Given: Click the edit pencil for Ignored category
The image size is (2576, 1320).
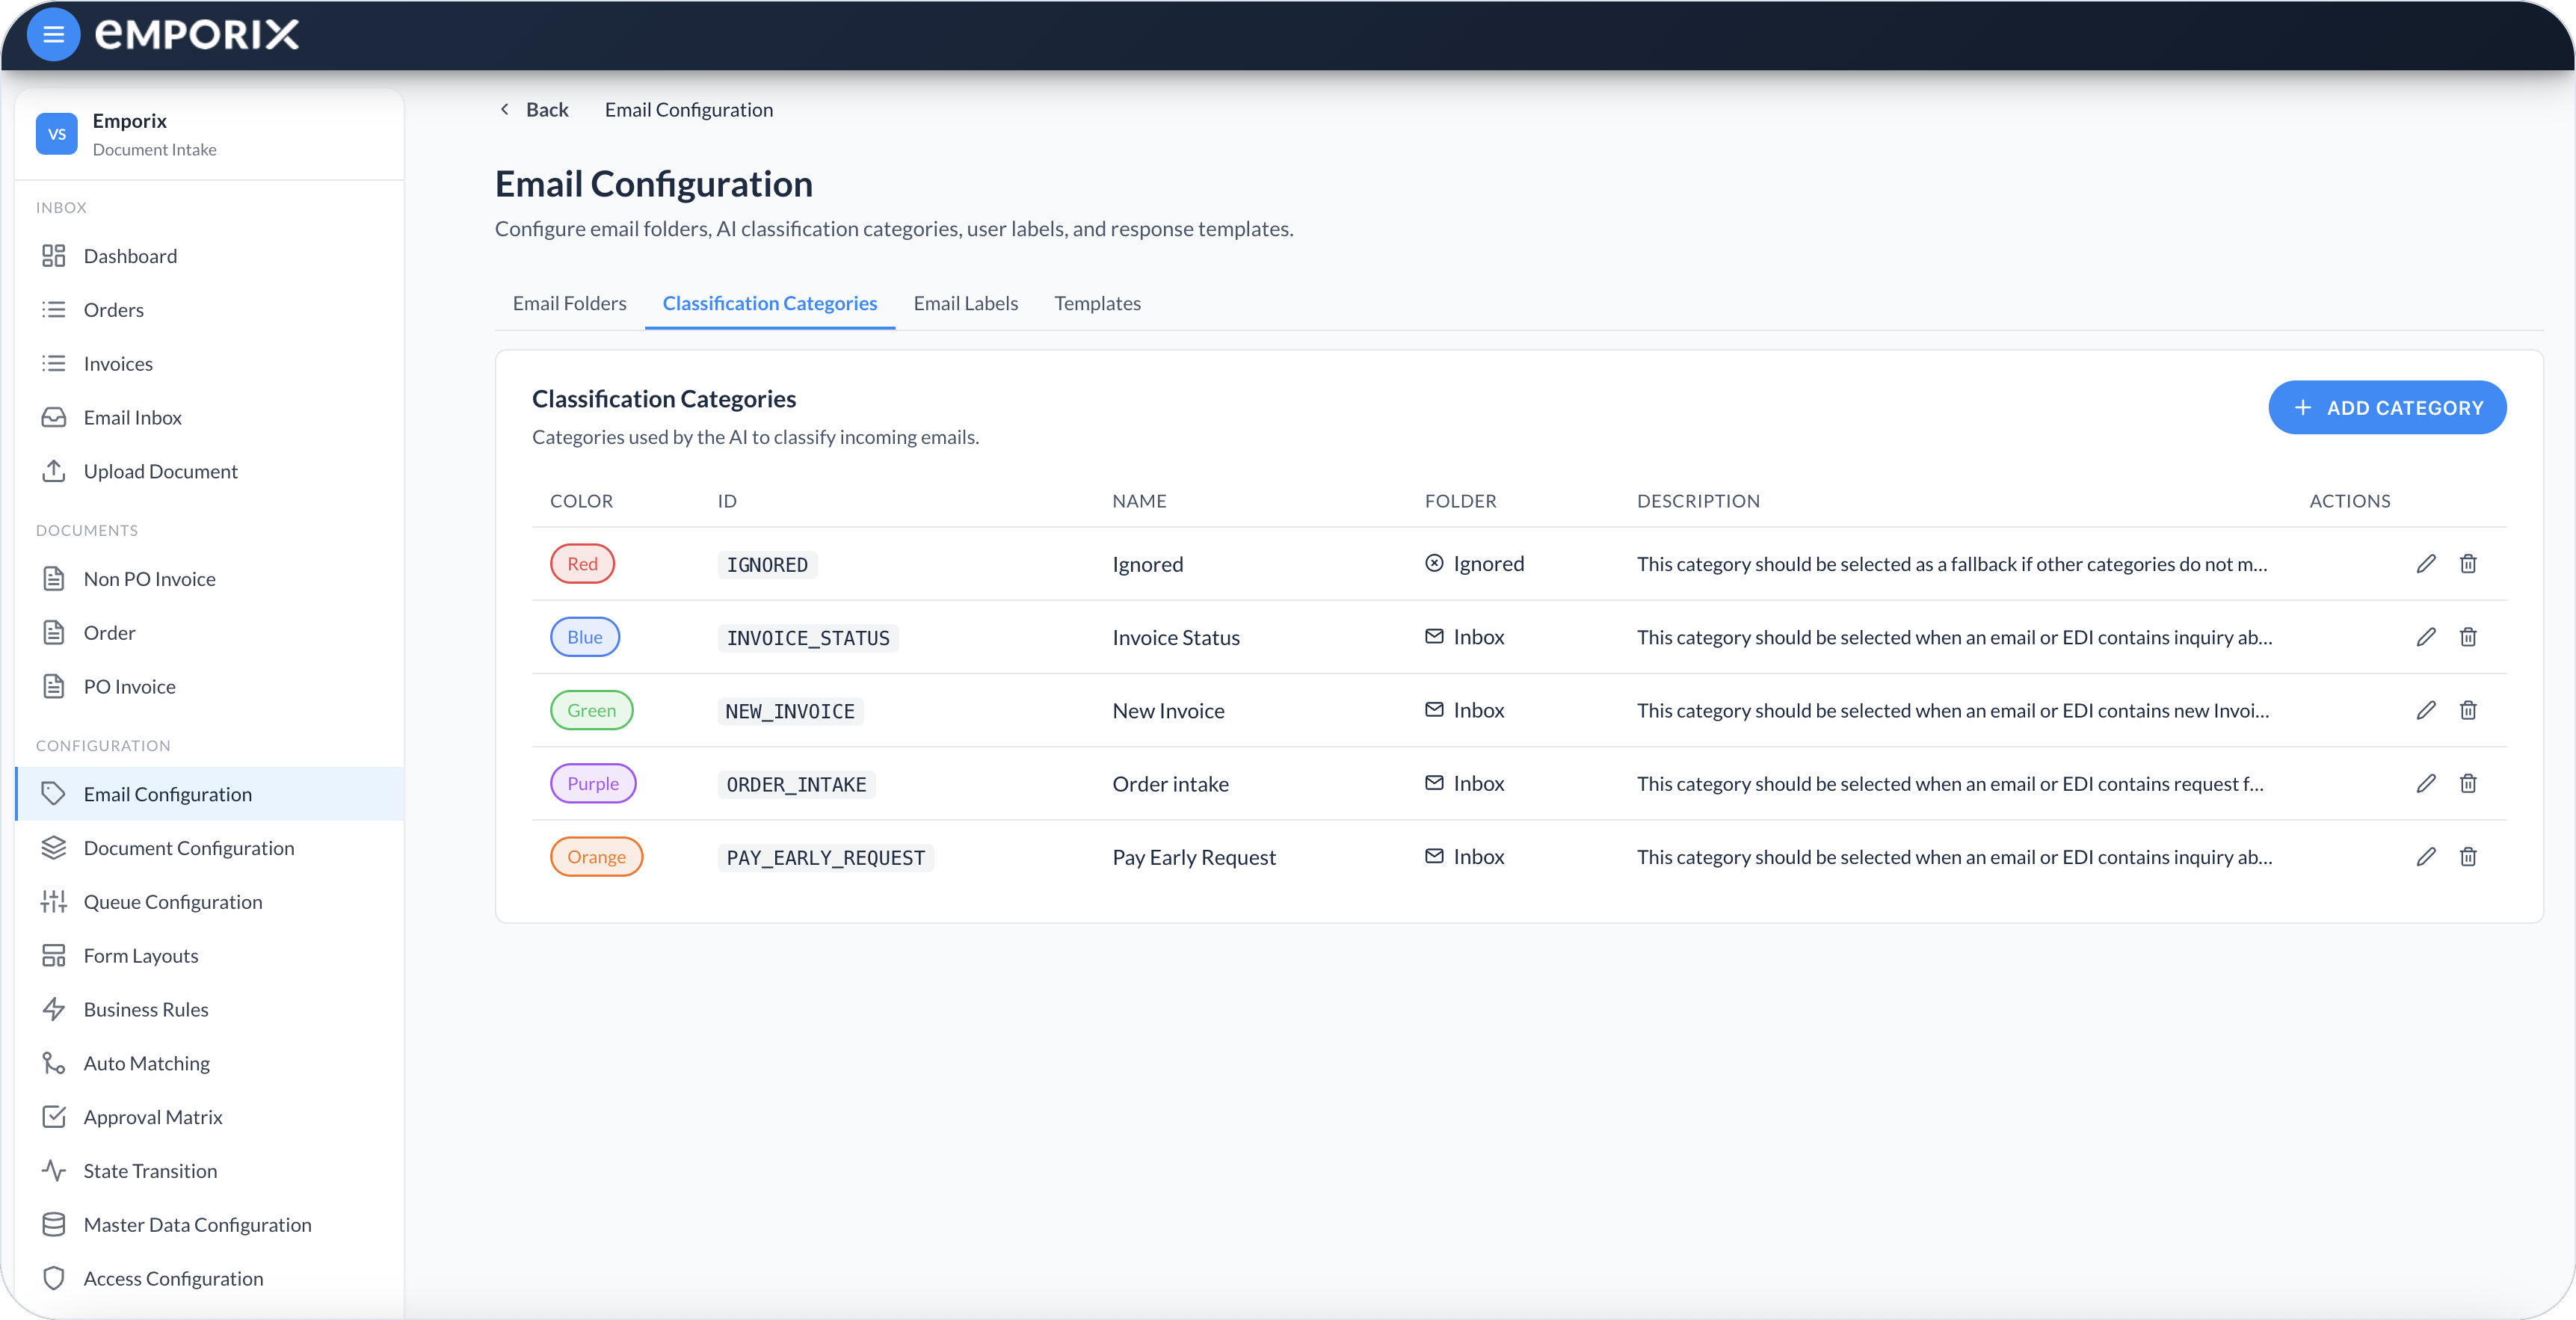Looking at the screenshot, I should pyautogui.click(x=2426, y=564).
